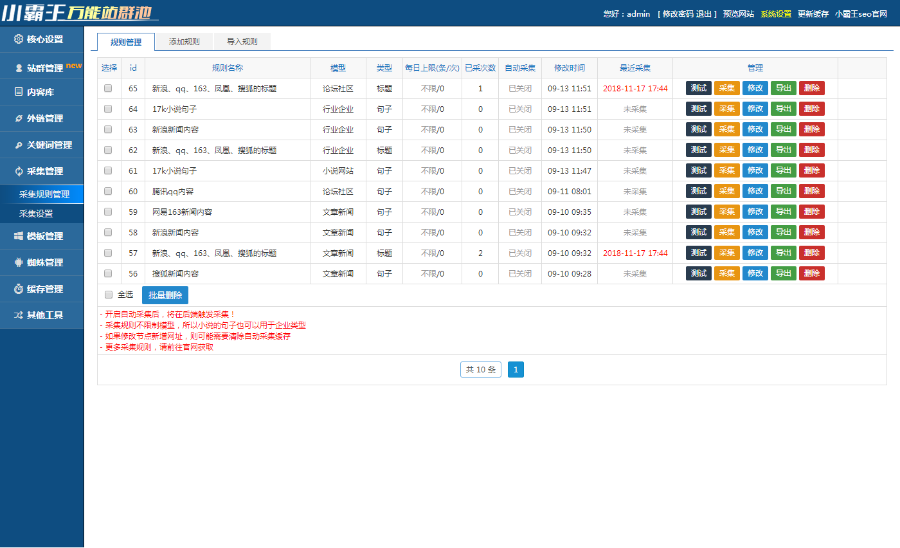
Task: Click the document icon beside 内容库
Action: pos(18,92)
